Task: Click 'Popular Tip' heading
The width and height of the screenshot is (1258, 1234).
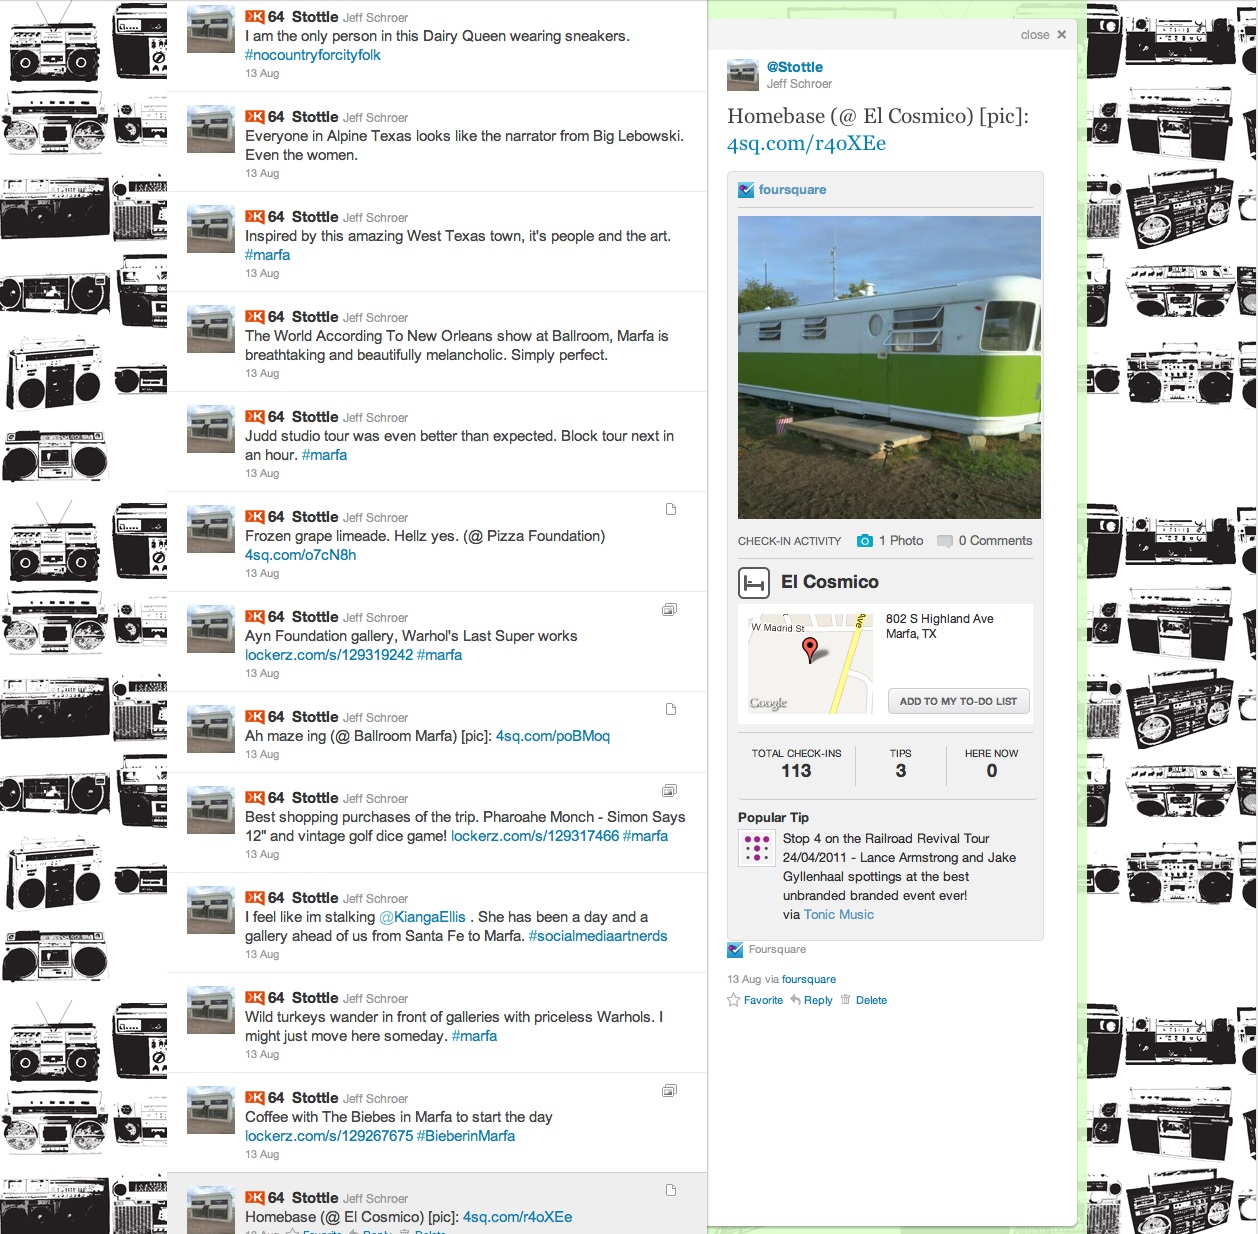Action: [x=773, y=818]
